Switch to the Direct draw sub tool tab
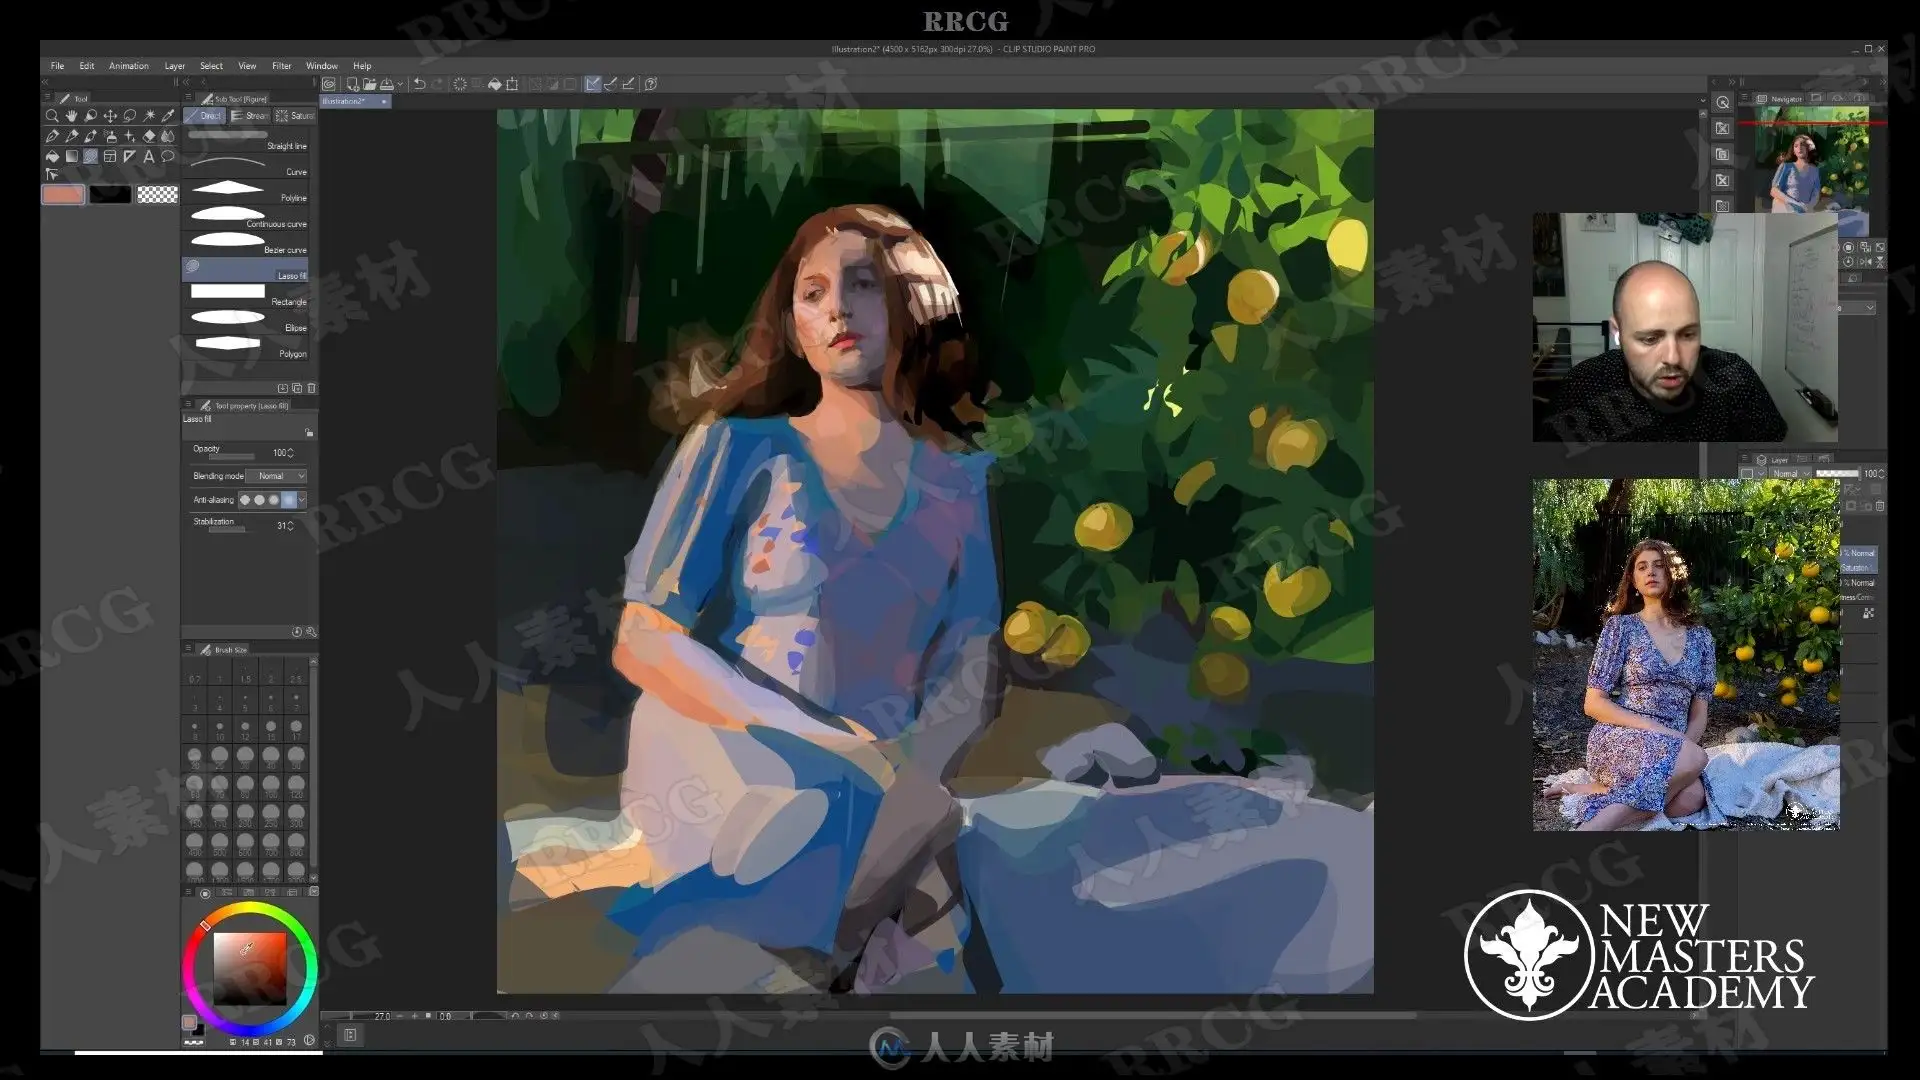This screenshot has width=1920, height=1080. tap(204, 116)
